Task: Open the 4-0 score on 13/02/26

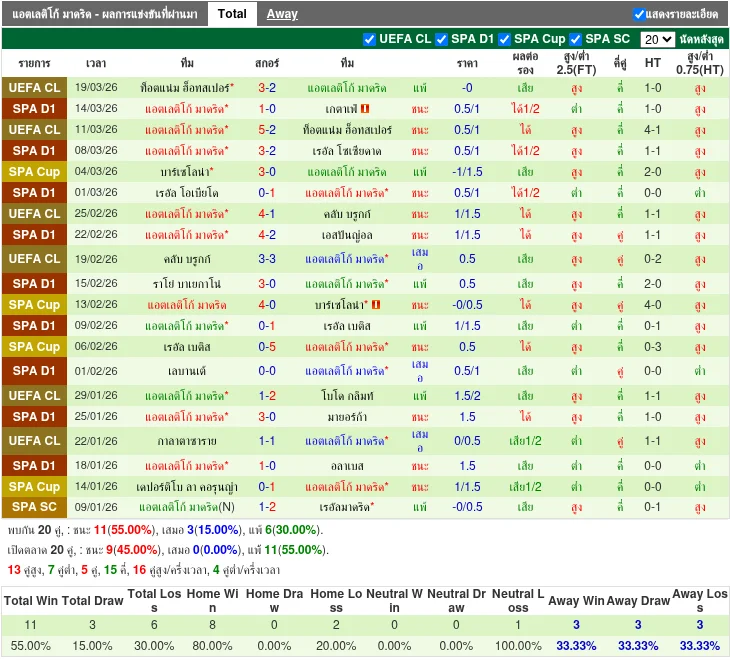Action: [267, 305]
